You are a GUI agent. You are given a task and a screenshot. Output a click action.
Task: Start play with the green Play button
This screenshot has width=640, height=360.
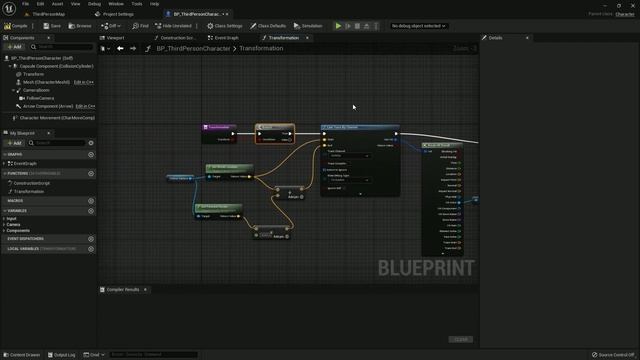(338, 26)
